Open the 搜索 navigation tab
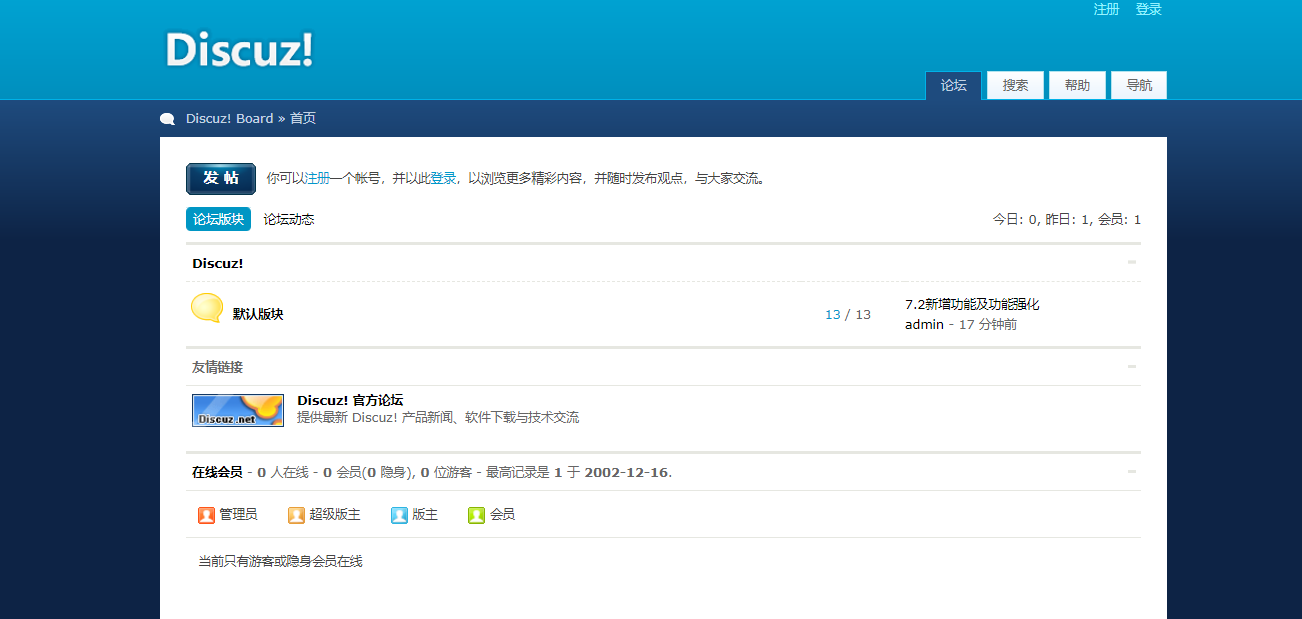 [1016, 86]
